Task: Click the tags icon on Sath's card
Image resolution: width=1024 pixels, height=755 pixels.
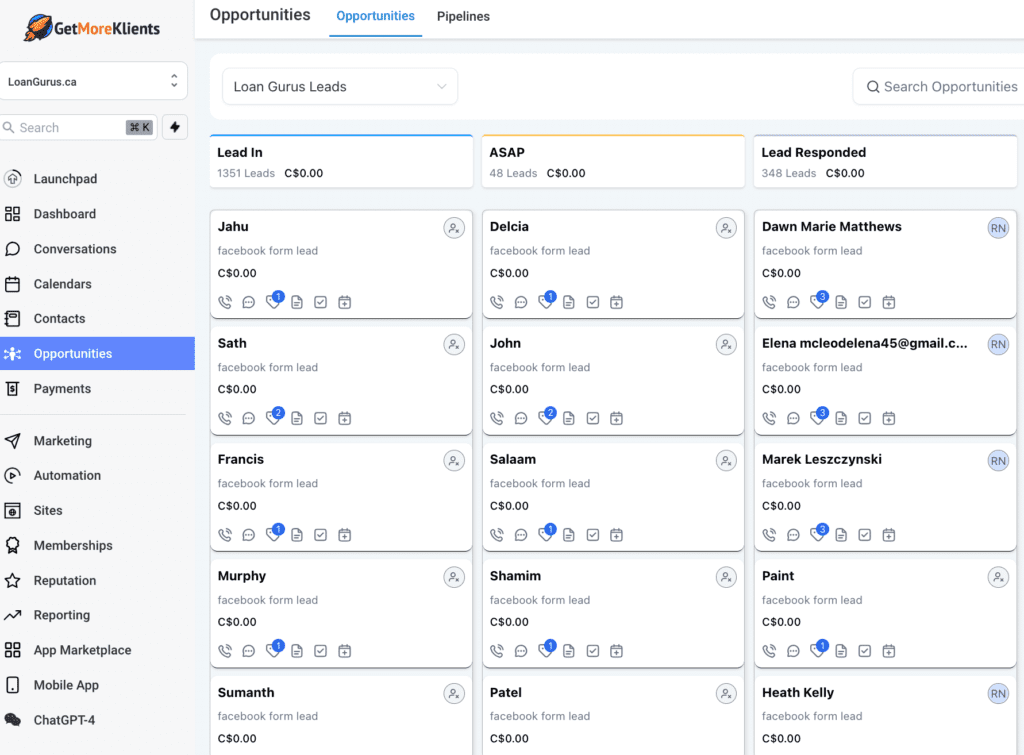Action: (273, 418)
